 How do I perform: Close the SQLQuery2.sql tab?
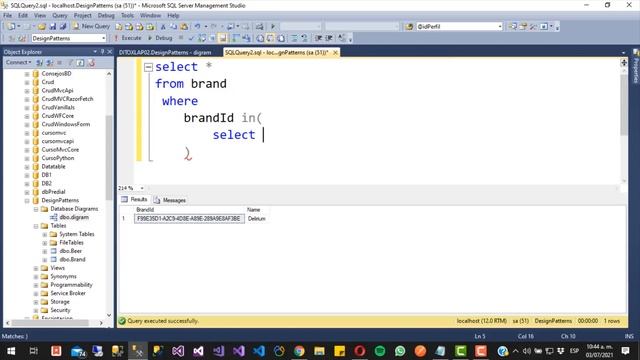pyautogui.click(x=335, y=53)
